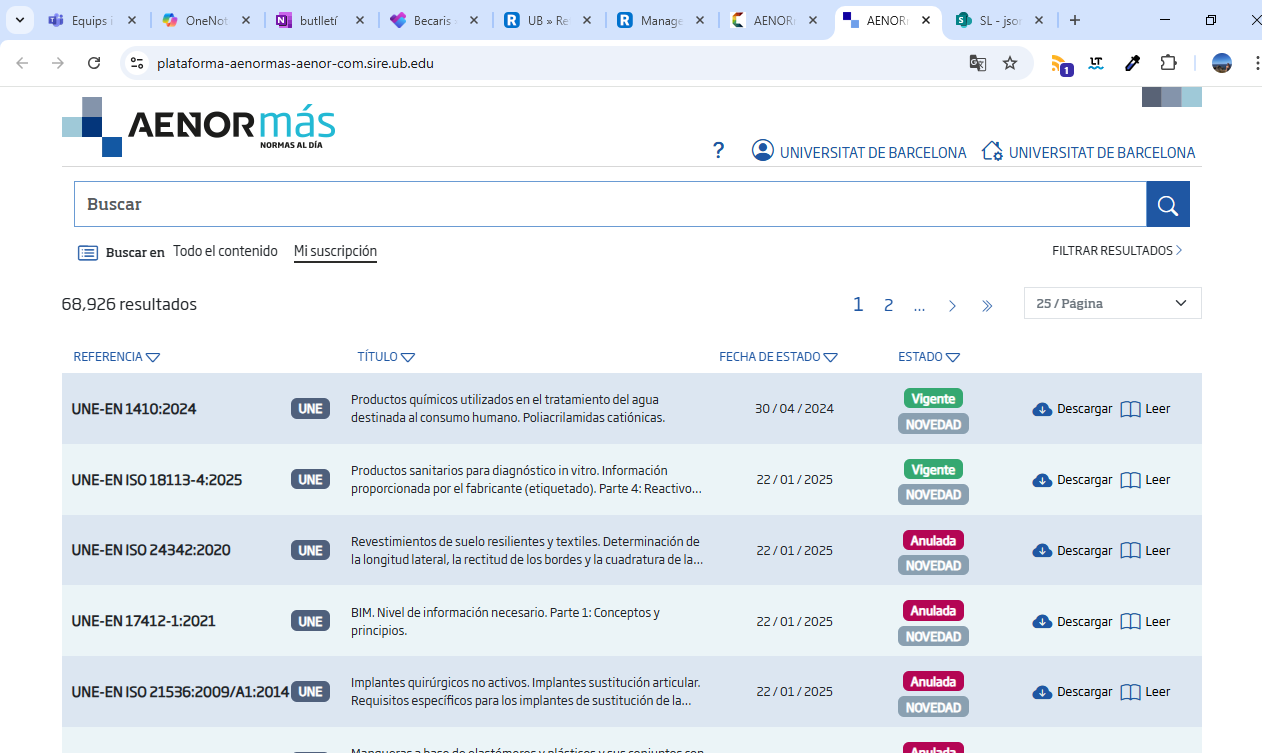Viewport: 1262px width, 753px height.
Task: Switch to the 'UB » Re' browser tab
Action: [548, 20]
